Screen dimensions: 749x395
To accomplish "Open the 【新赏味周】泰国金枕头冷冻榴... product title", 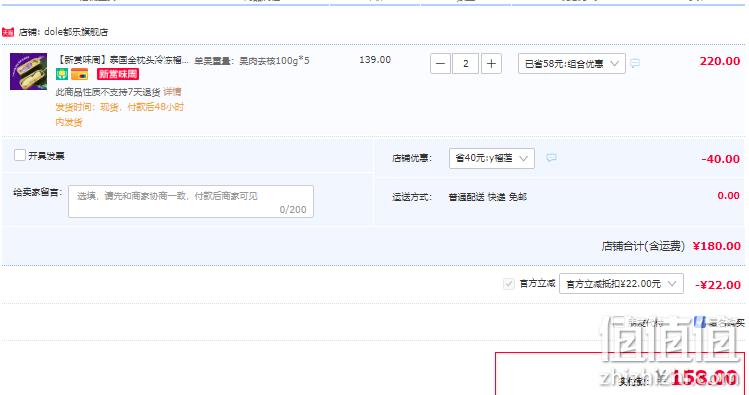I will (123, 60).
